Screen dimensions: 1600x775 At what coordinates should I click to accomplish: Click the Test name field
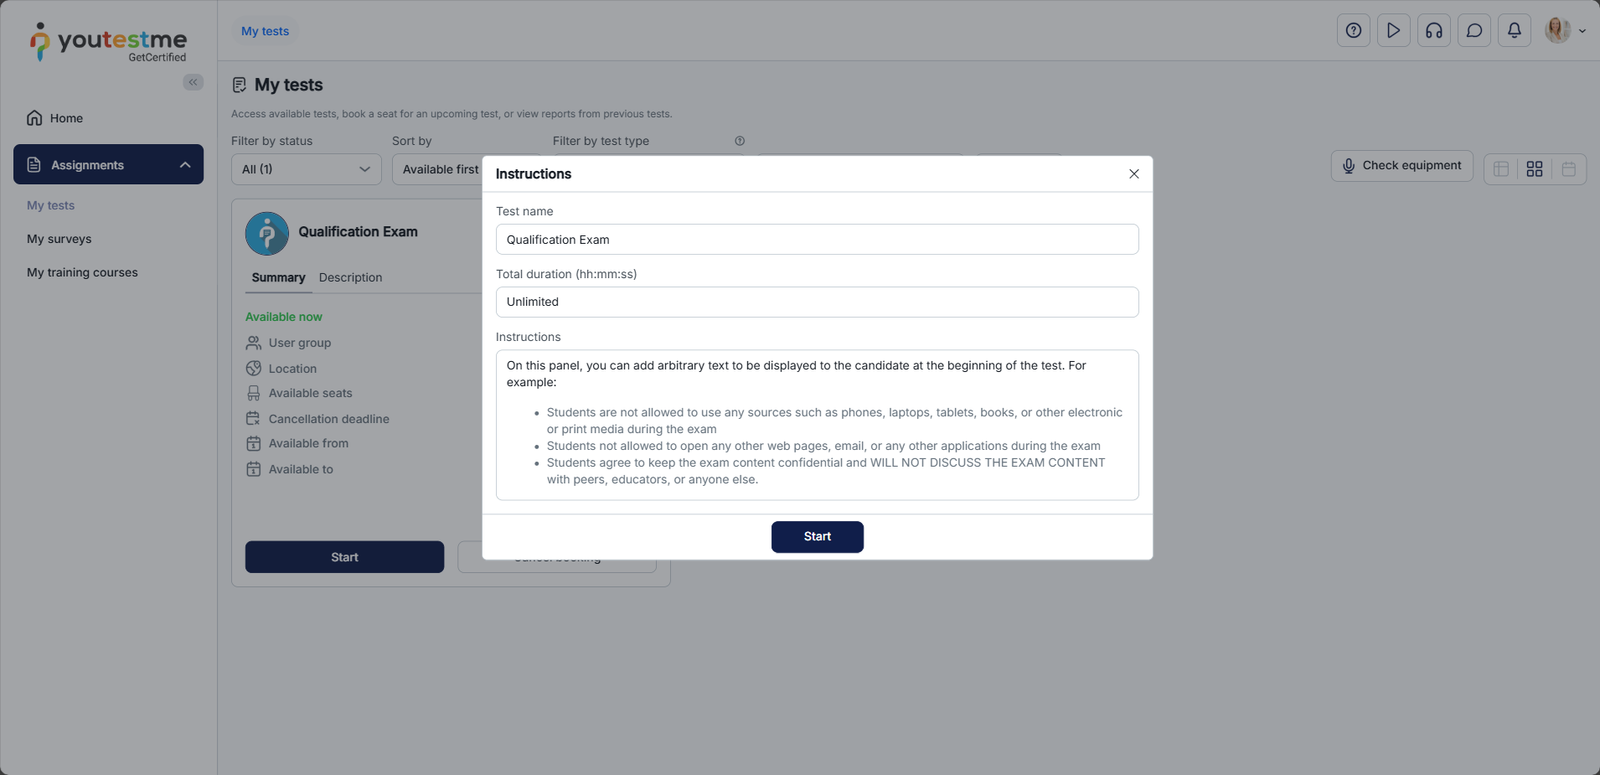tap(817, 240)
